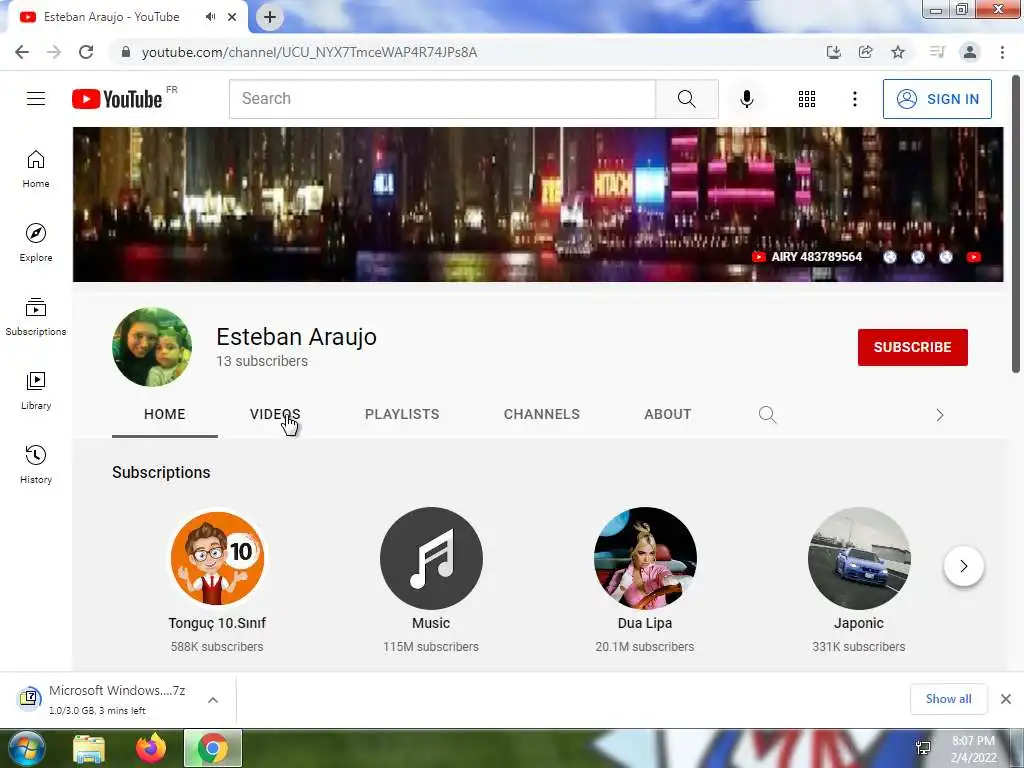Close the Esteban Araujo browser tab

pyautogui.click(x=232, y=17)
